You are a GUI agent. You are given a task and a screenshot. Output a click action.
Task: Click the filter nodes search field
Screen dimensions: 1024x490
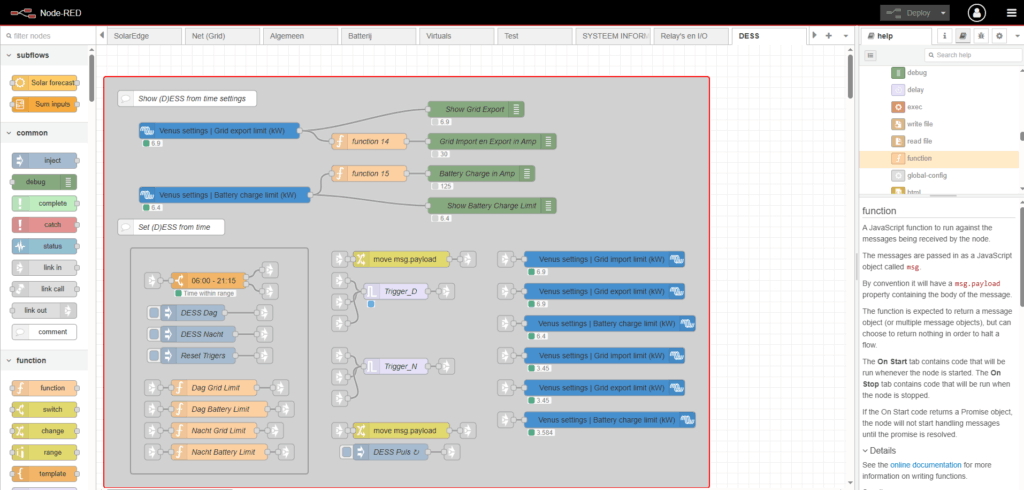click(50, 36)
